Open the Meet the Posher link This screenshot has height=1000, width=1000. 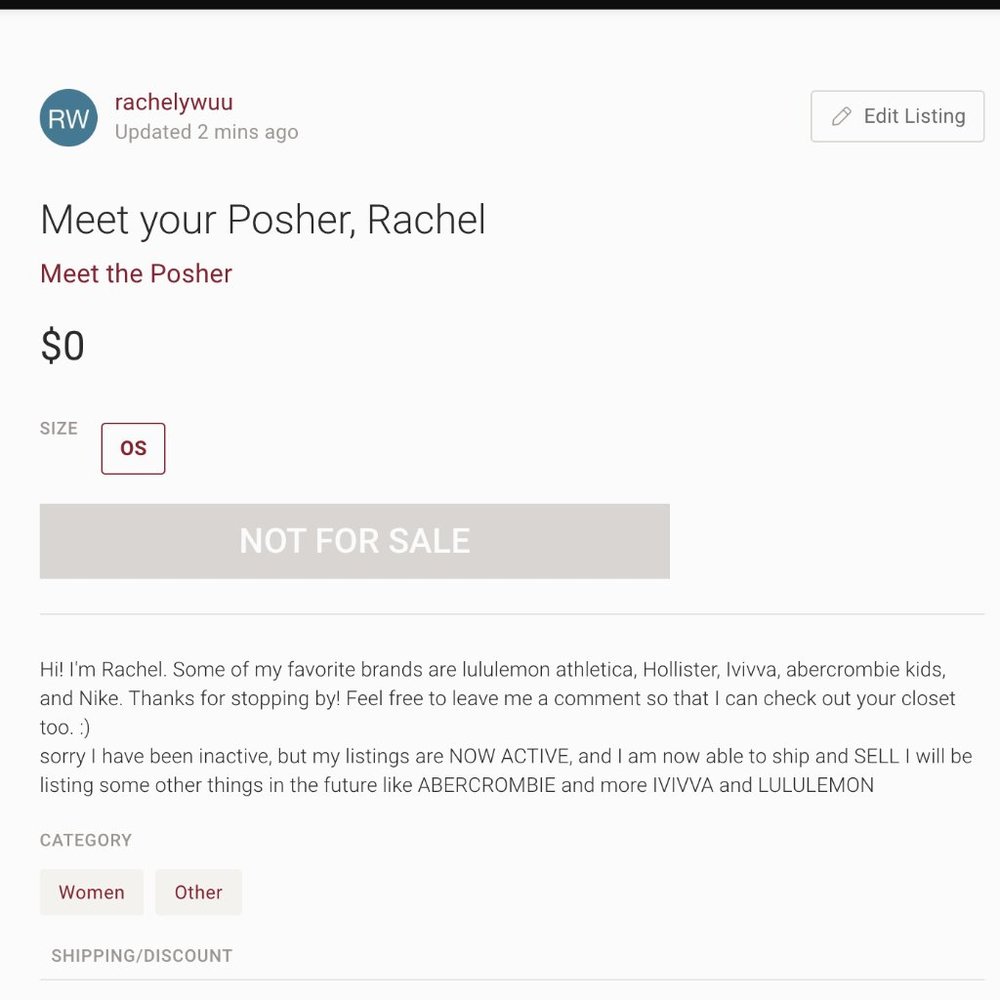coord(136,274)
